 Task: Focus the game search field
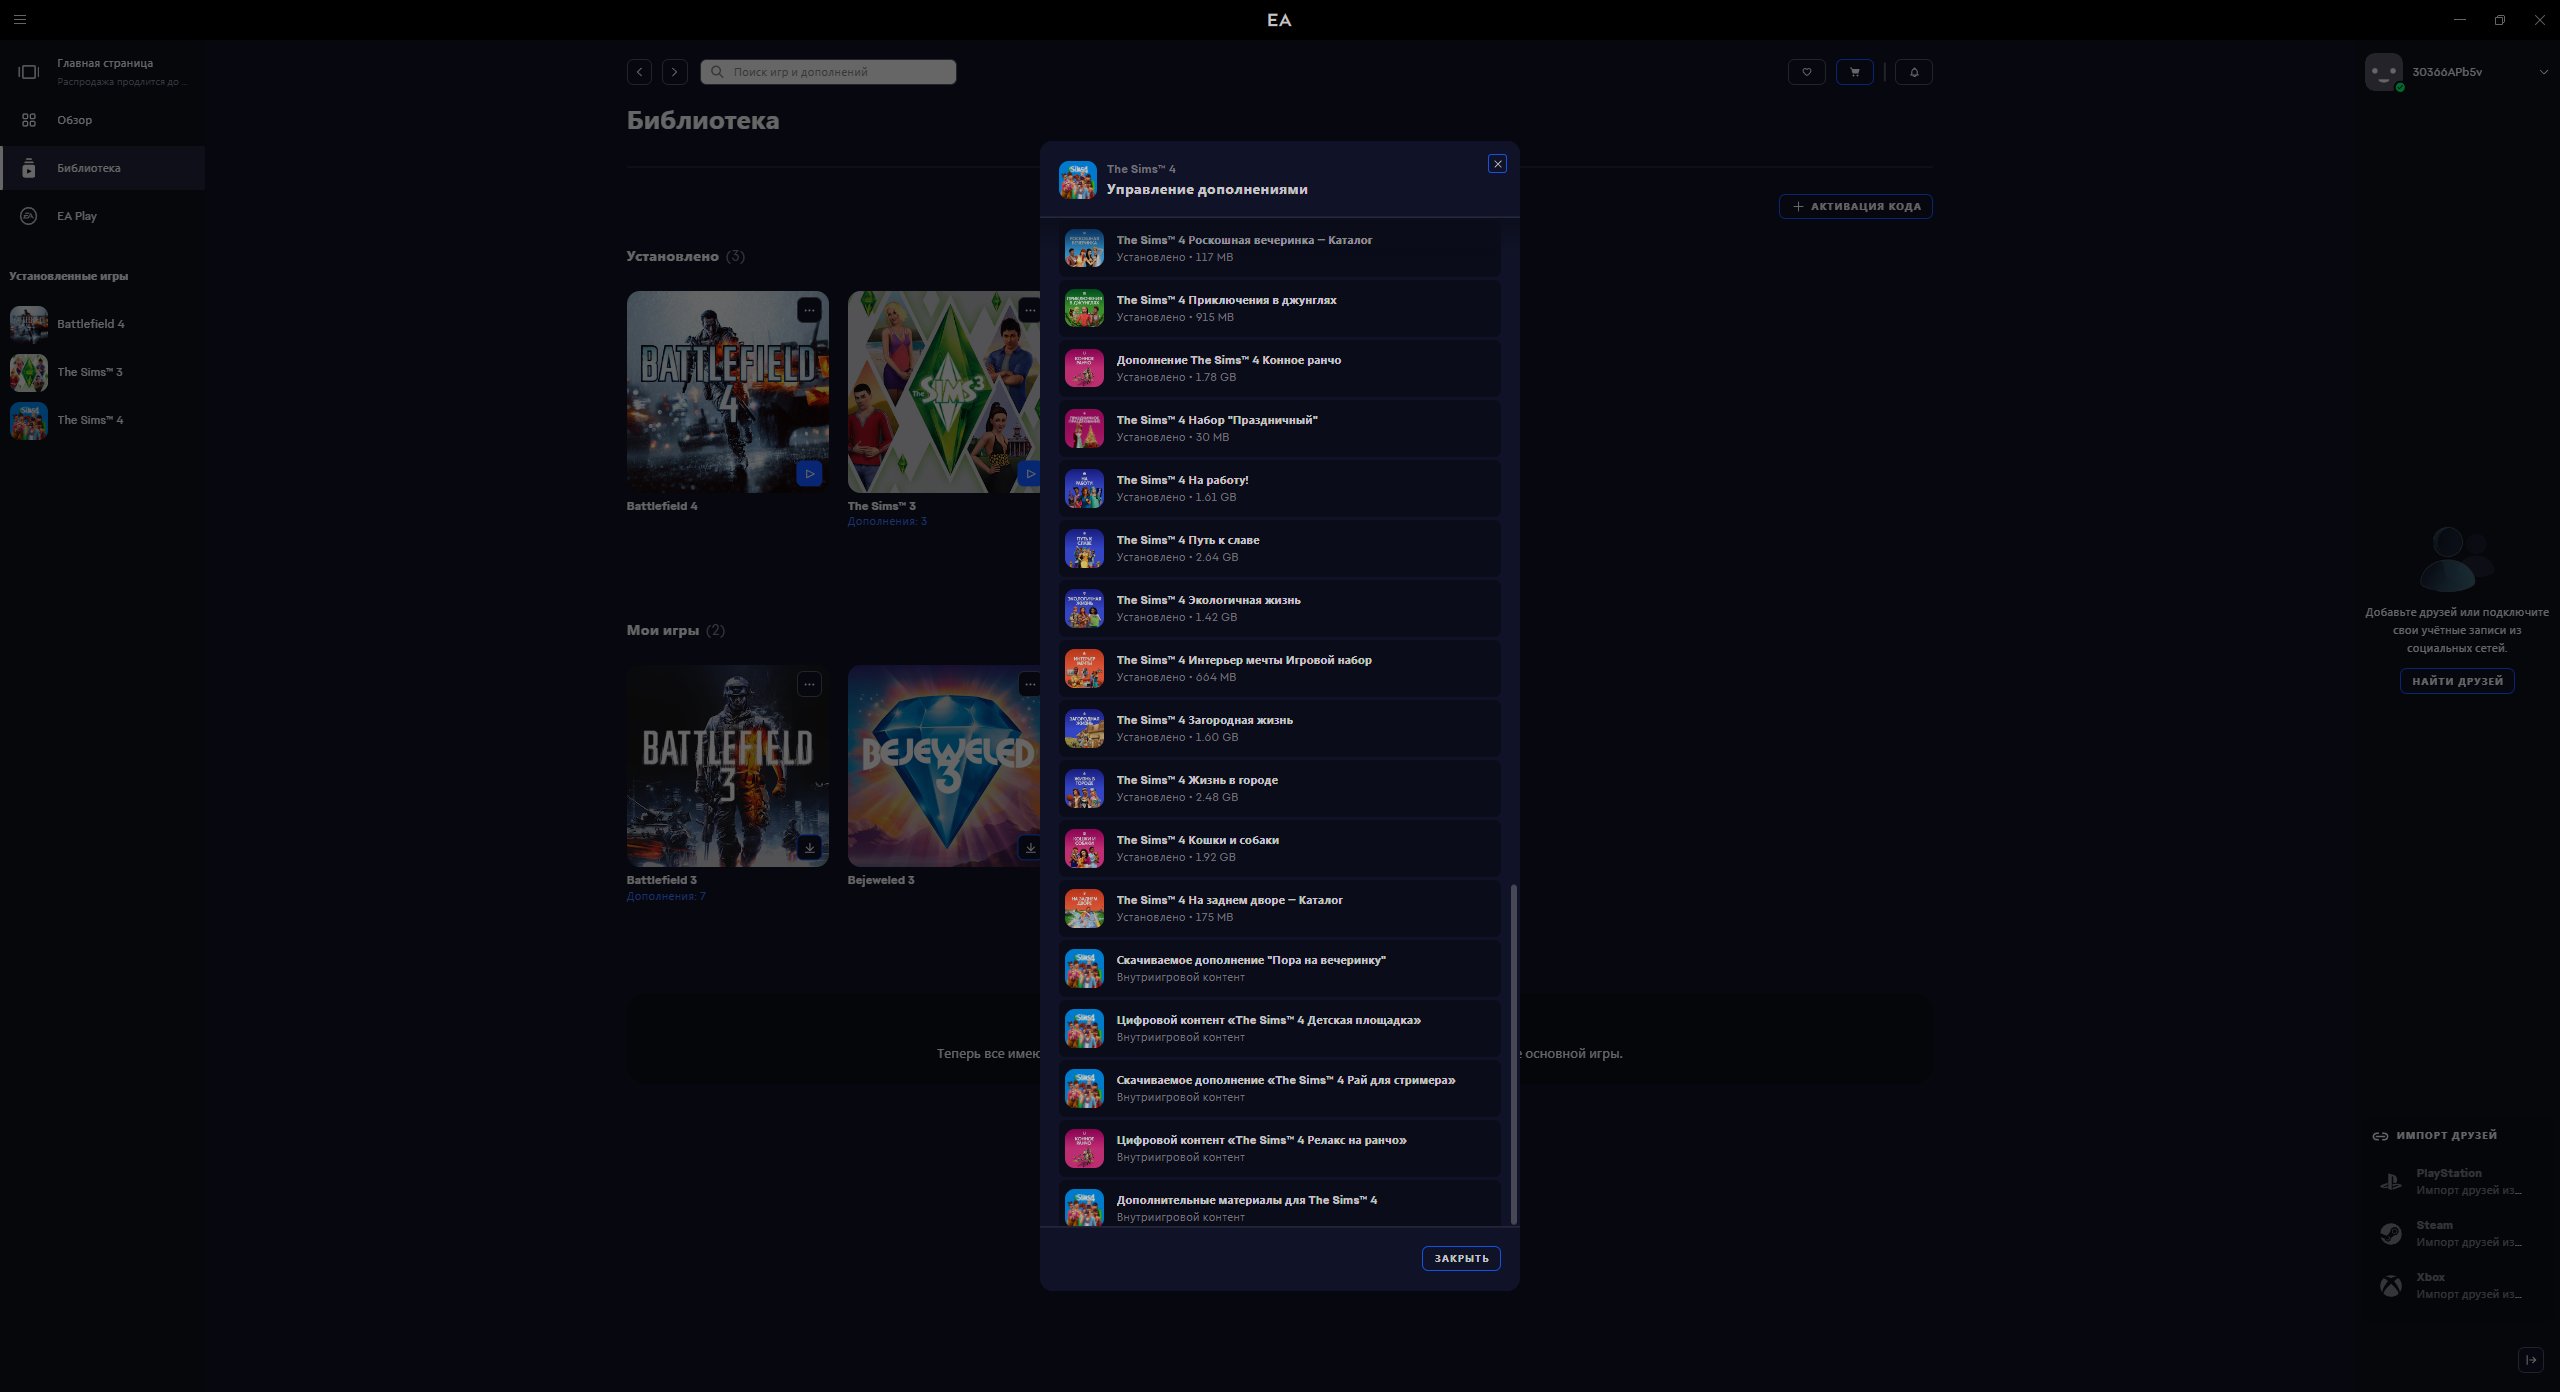coord(828,72)
